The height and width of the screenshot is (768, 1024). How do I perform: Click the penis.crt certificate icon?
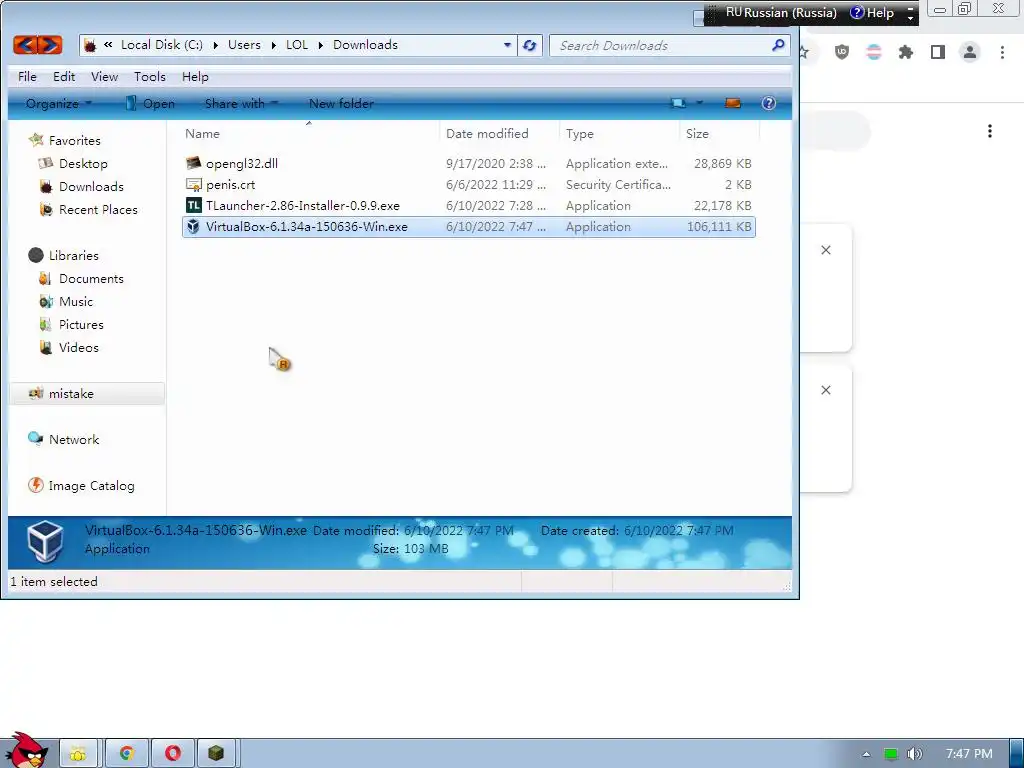point(193,185)
